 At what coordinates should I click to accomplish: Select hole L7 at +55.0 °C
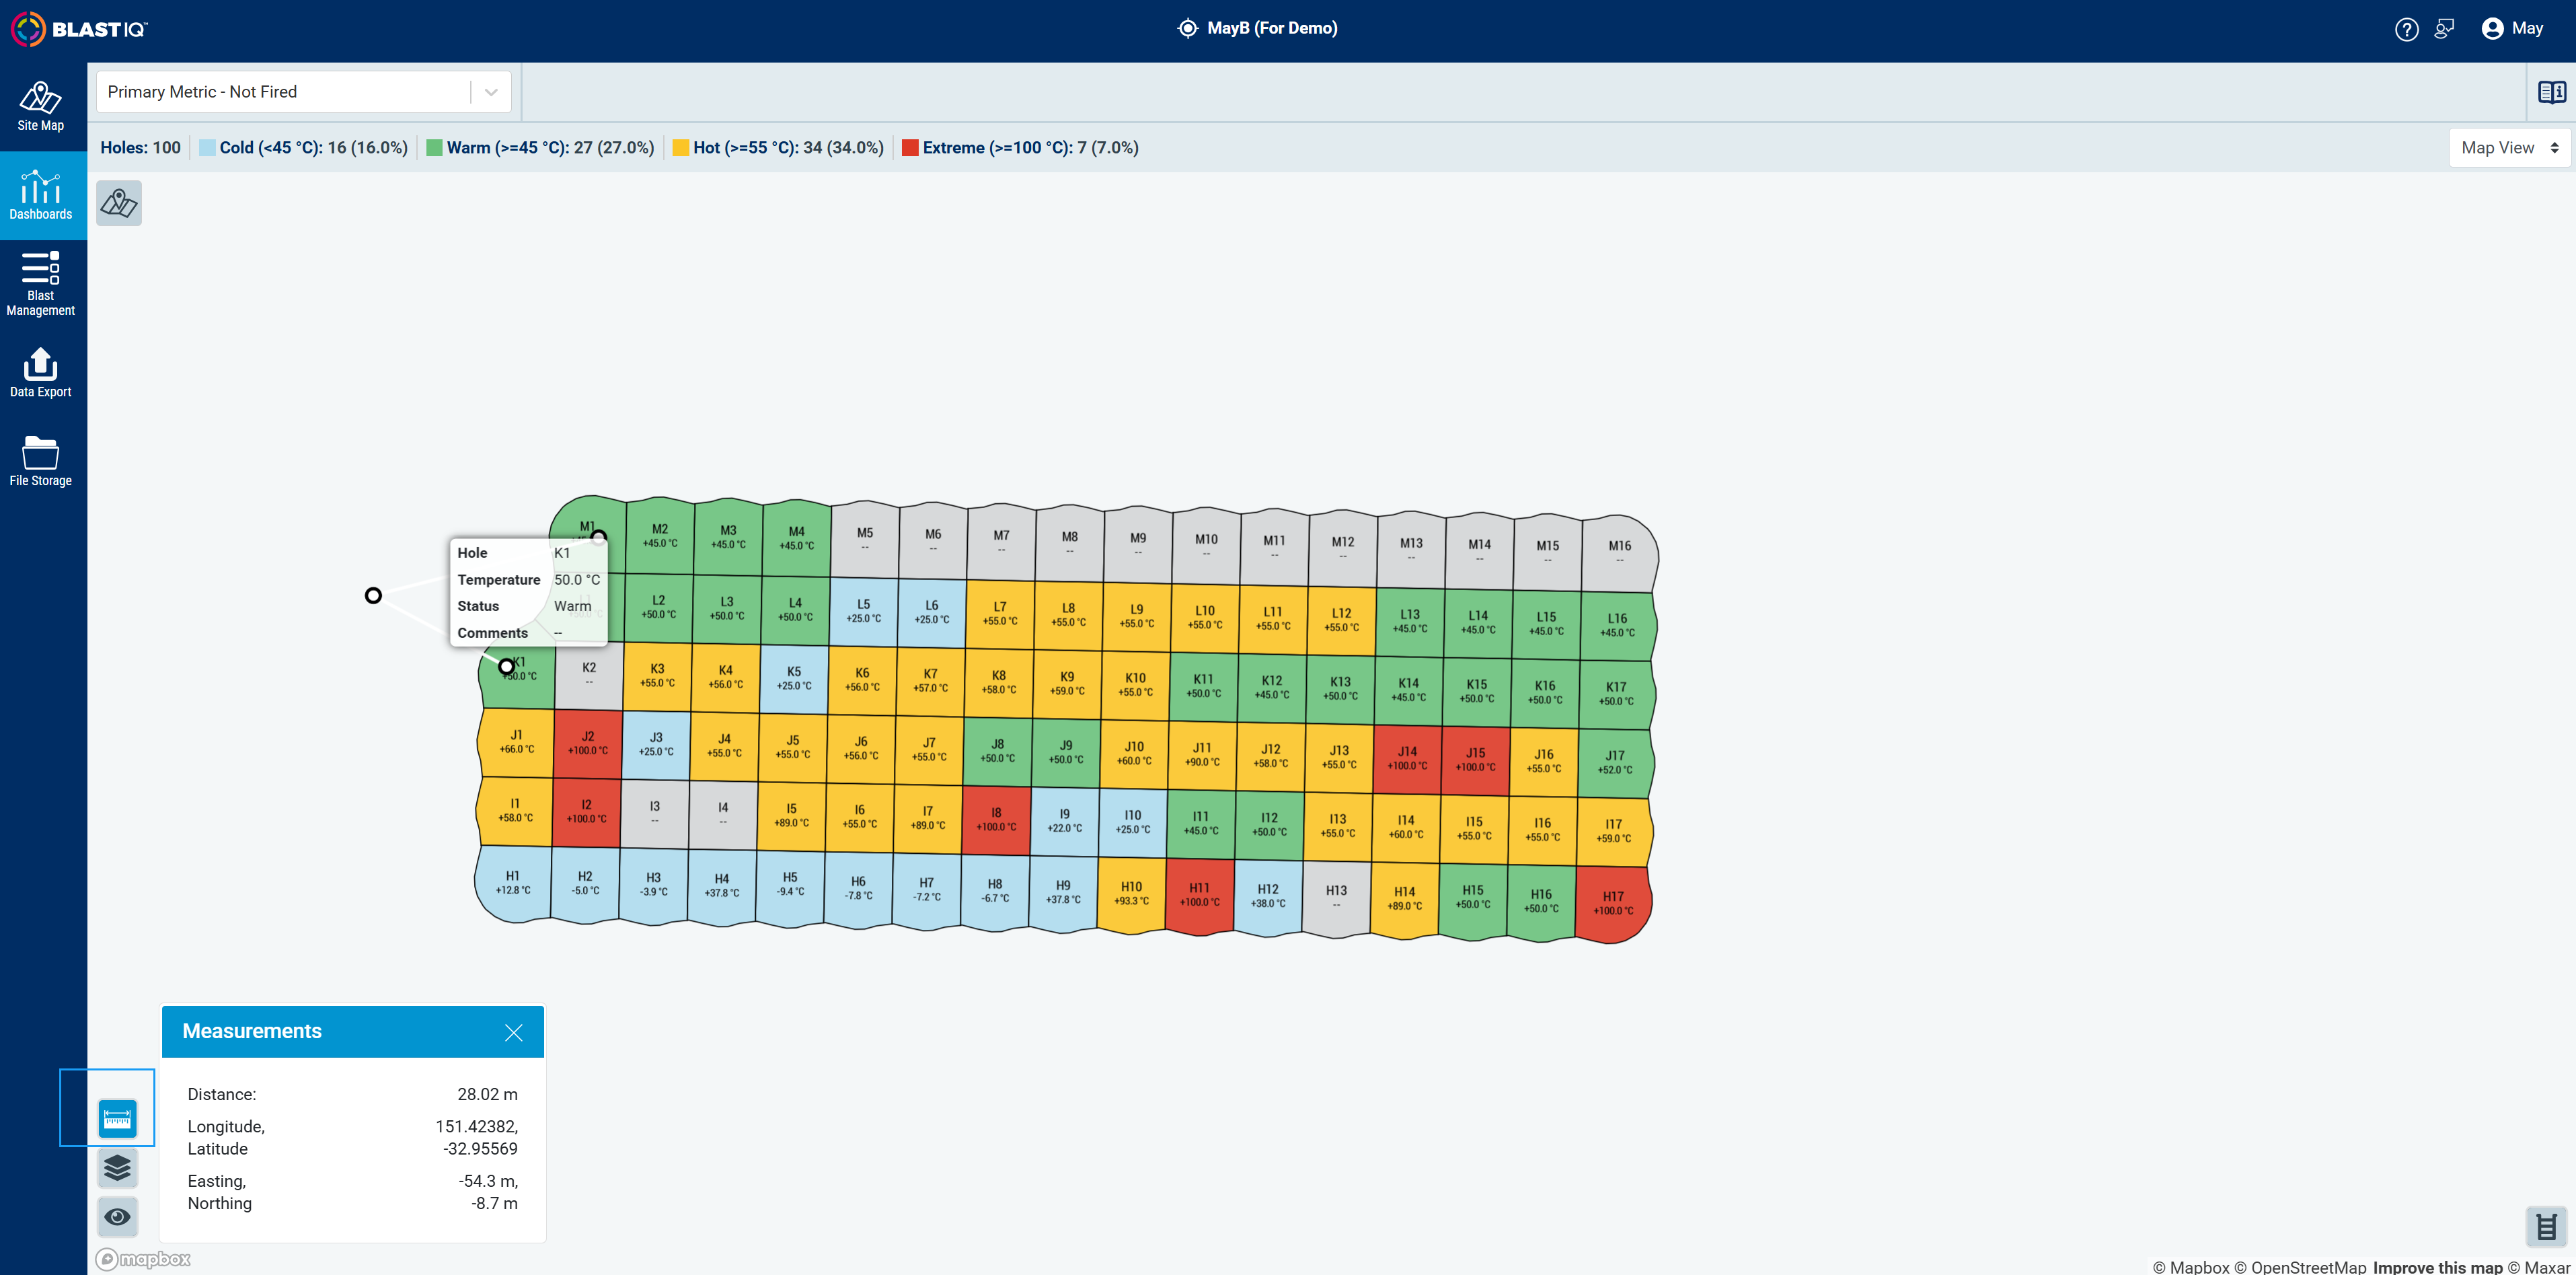tap(1000, 614)
